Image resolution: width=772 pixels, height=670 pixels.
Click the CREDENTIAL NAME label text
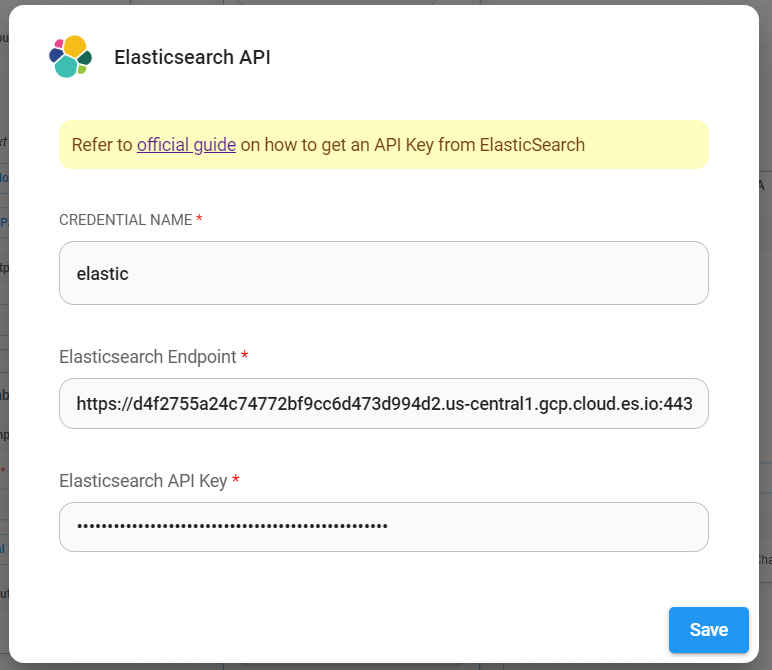pyautogui.click(x=125, y=220)
